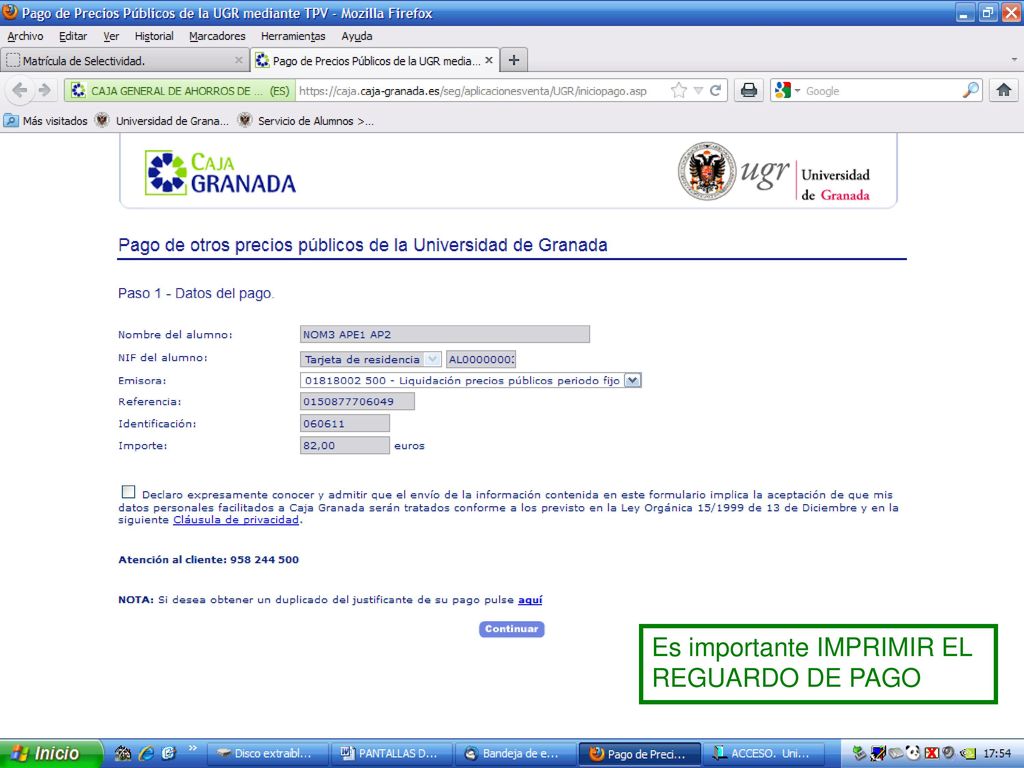The image size is (1024, 768).
Task: Open the site identity CAJA GENERAL DE AHORROS badge
Action: point(180,91)
